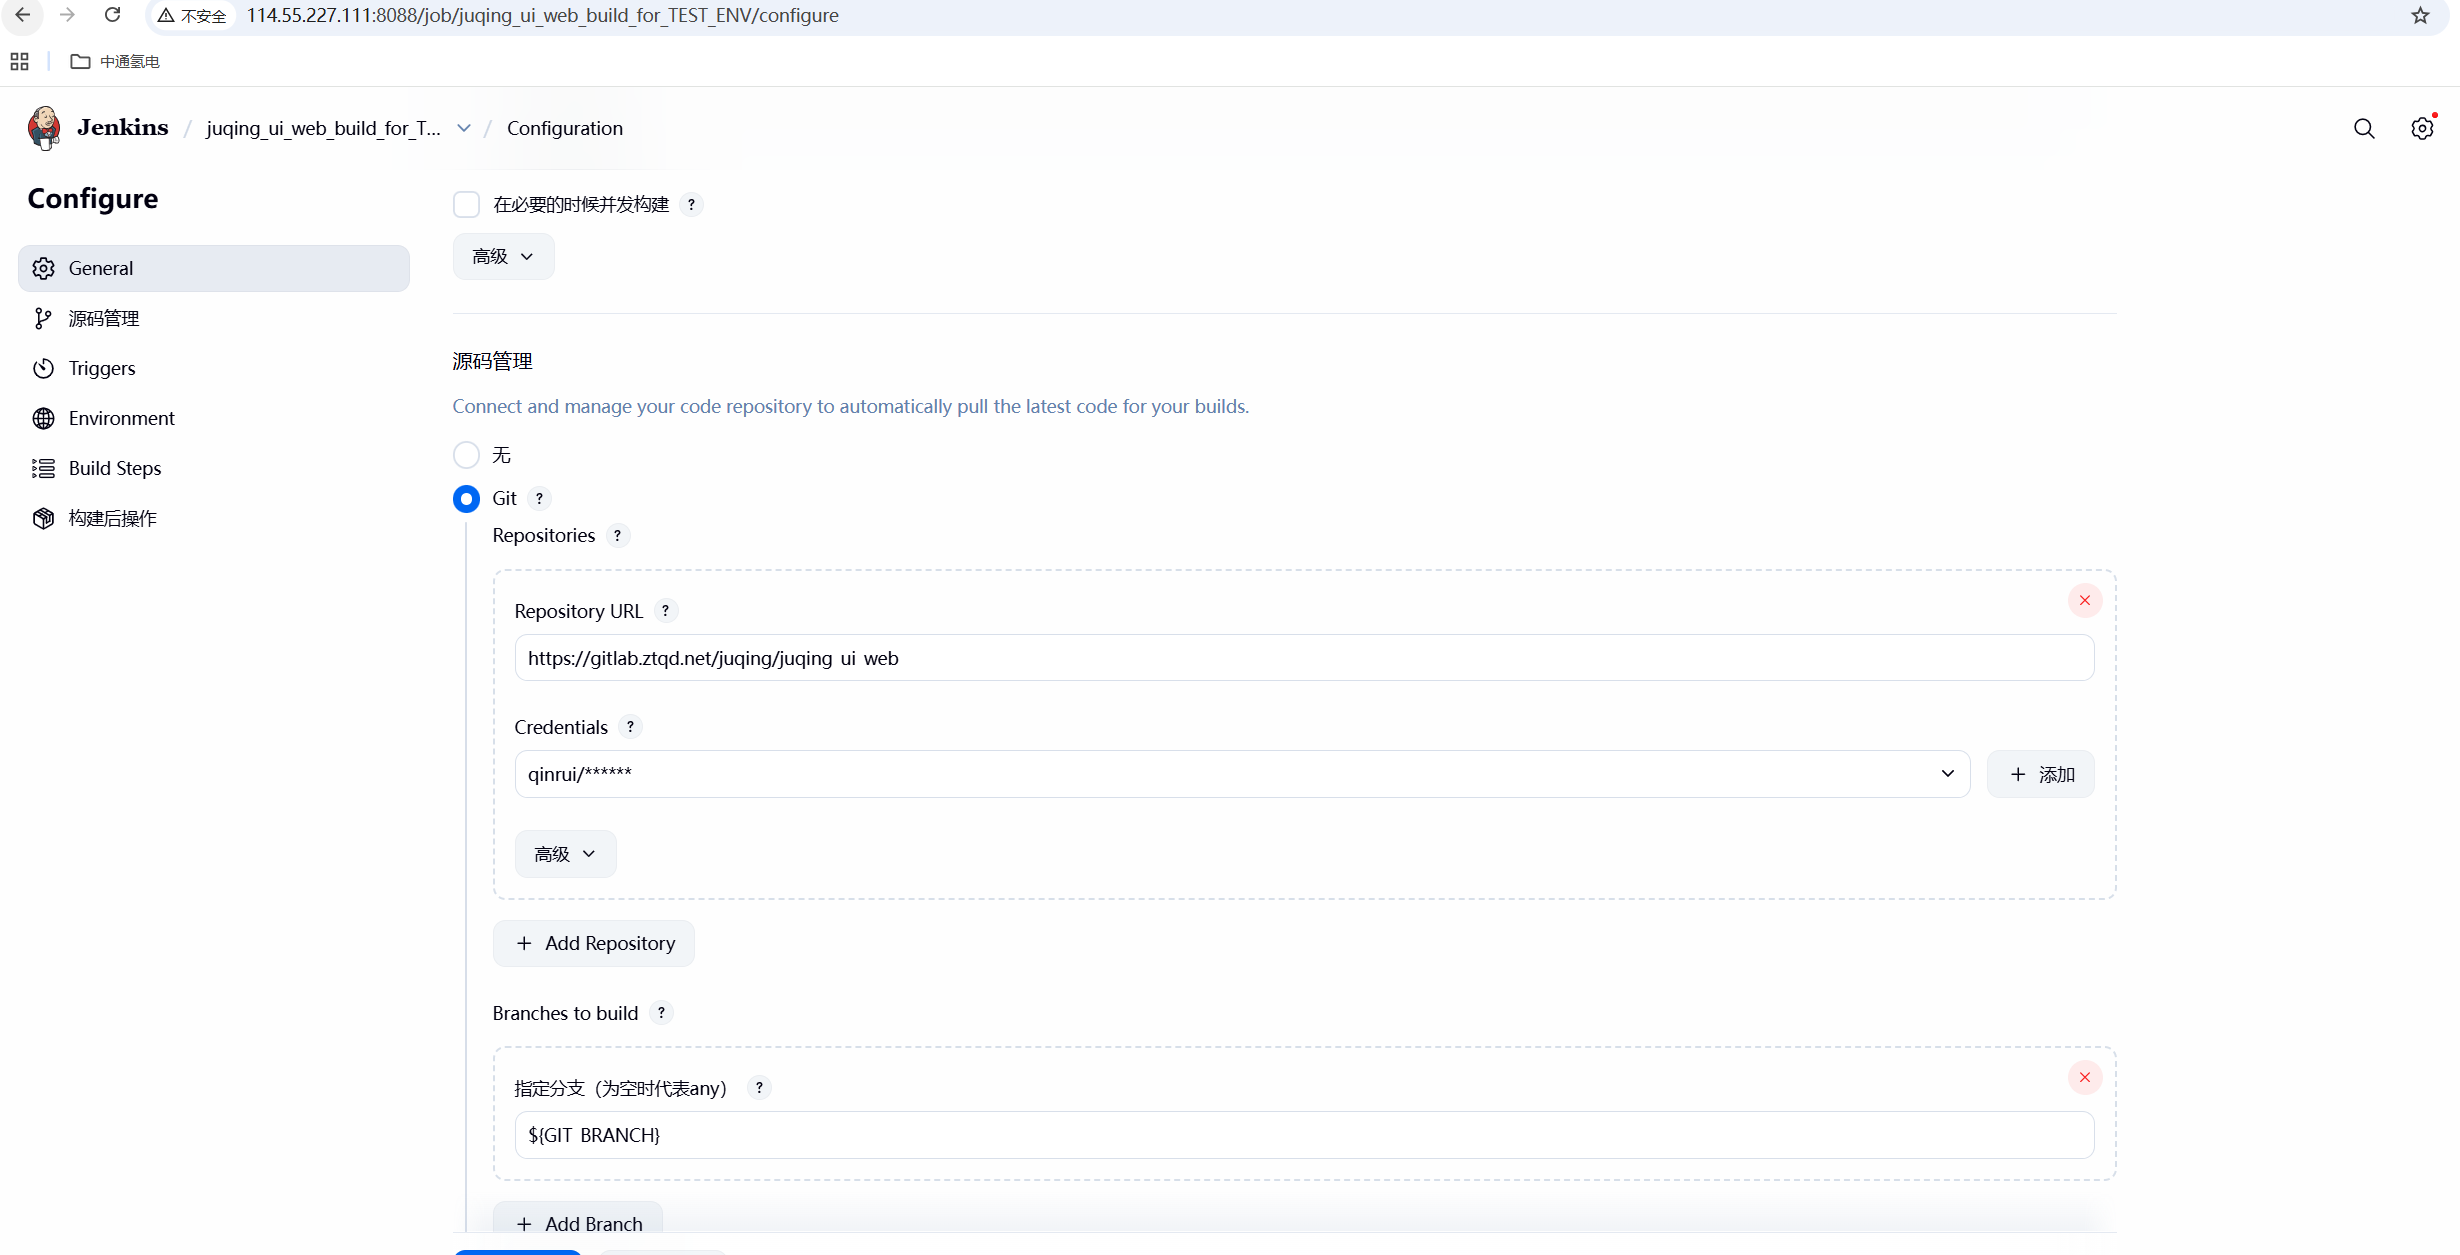The image size is (2460, 1255).
Task: Expand the 高级 section under Credentials
Action: click(x=565, y=854)
